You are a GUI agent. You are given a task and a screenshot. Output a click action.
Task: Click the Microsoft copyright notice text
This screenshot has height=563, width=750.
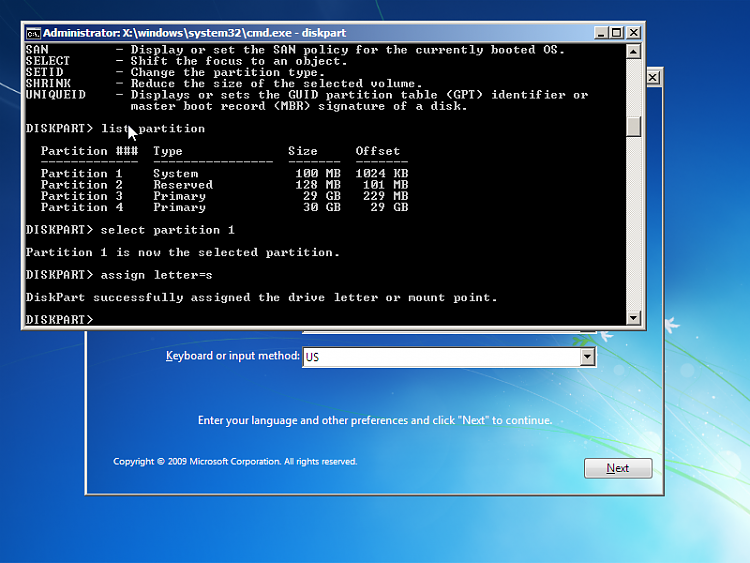[x=235, y=462]
